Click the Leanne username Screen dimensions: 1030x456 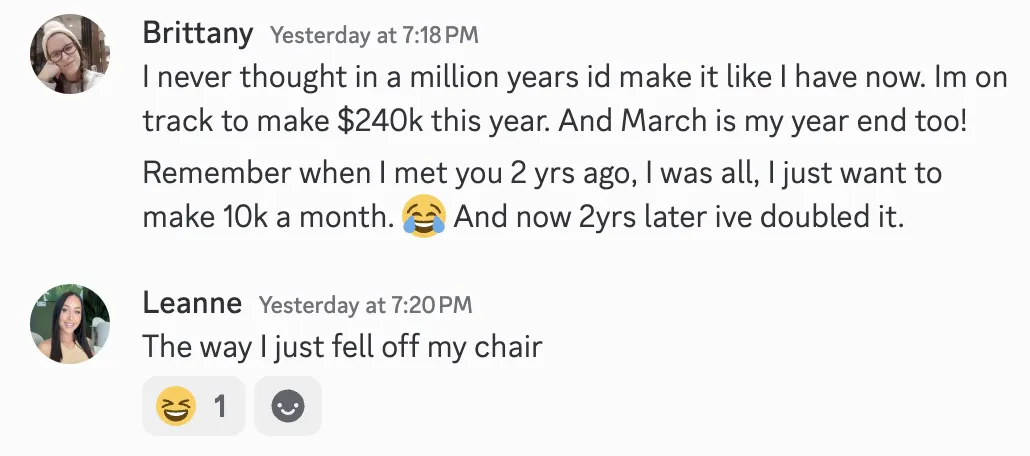[x=192, y=303]
